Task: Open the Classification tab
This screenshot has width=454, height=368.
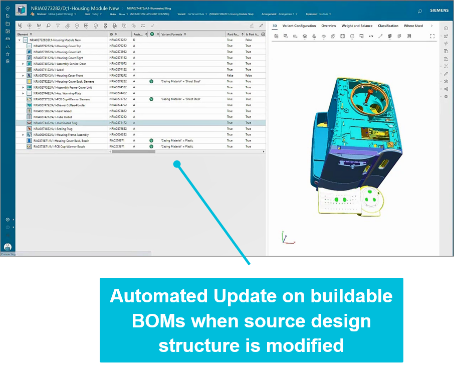Action: (x=388, y=26)
